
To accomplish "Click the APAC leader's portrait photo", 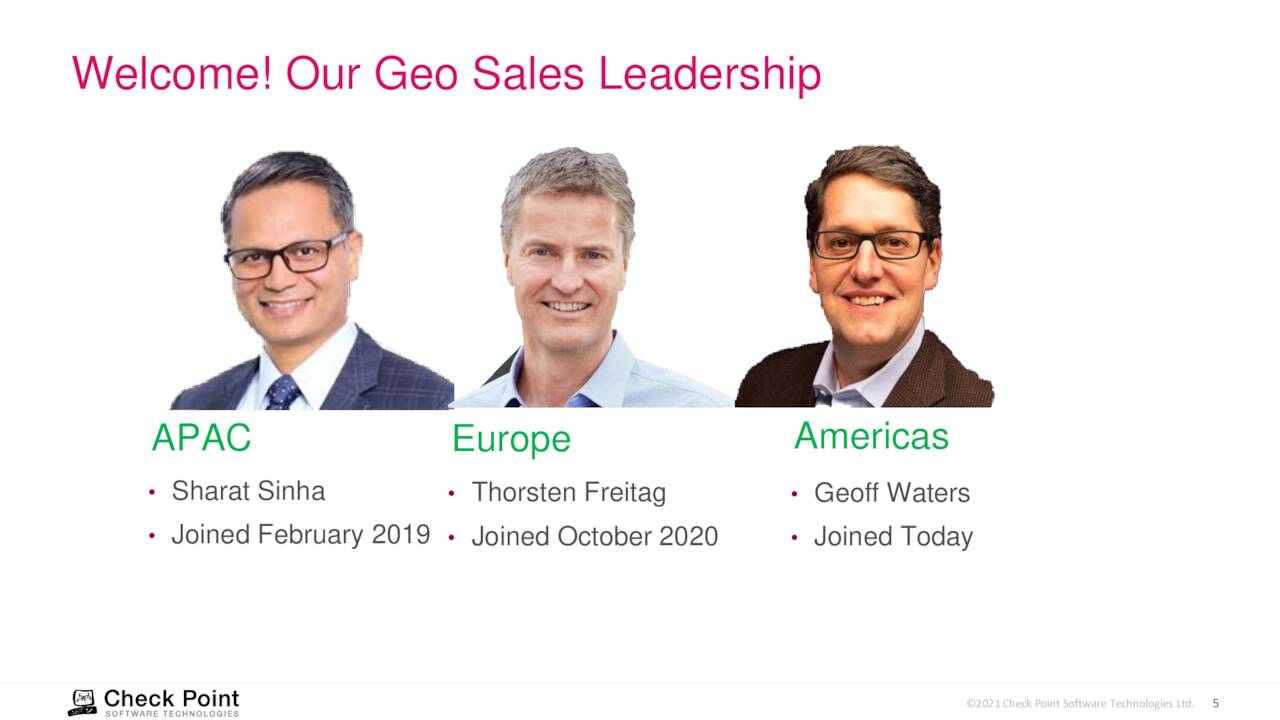I will [x=311, y=279].
